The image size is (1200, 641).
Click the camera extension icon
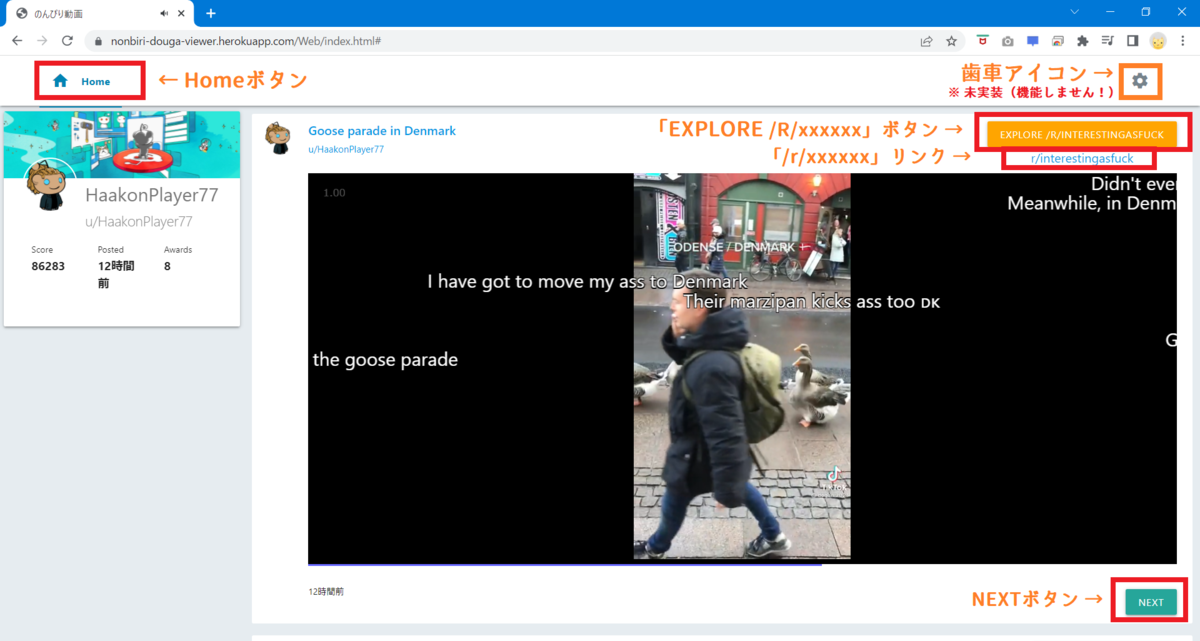point(1008,41)
